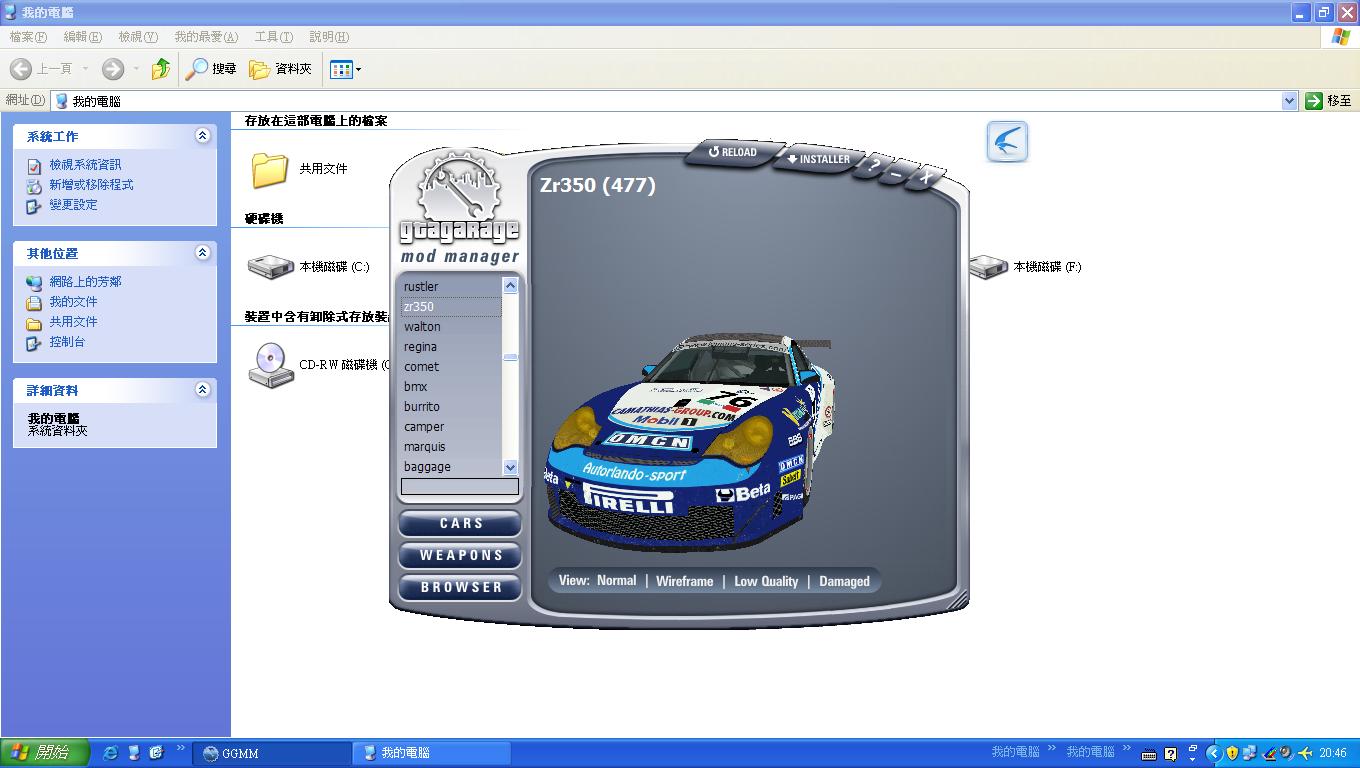Click the Back (上一頁) toolbar button

(42, 69)
